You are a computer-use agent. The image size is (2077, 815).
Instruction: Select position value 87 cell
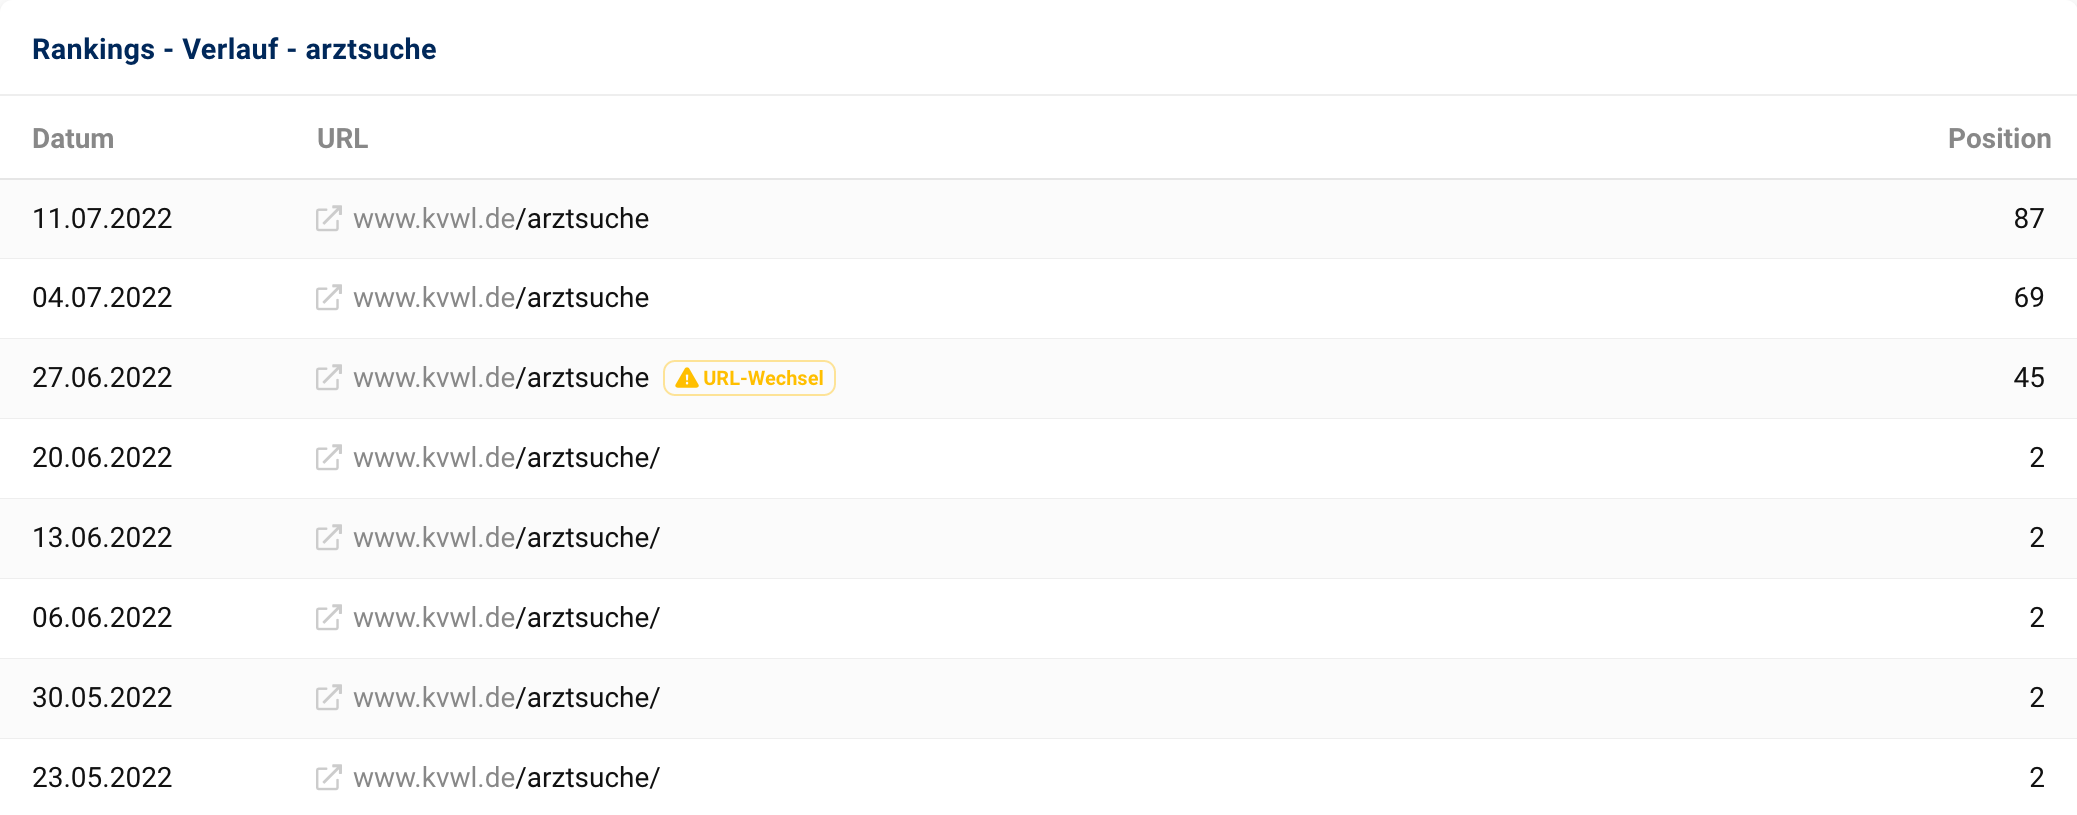coord(2028,219)
